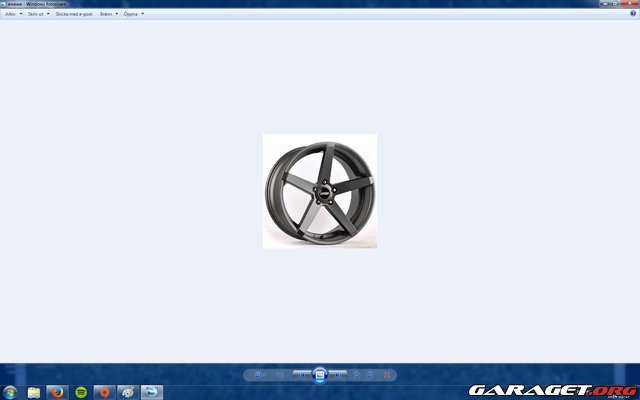Open the Skriv ut menu
Image resolution: width=640 pixels, height=400 pixels.
coord(36,14)
